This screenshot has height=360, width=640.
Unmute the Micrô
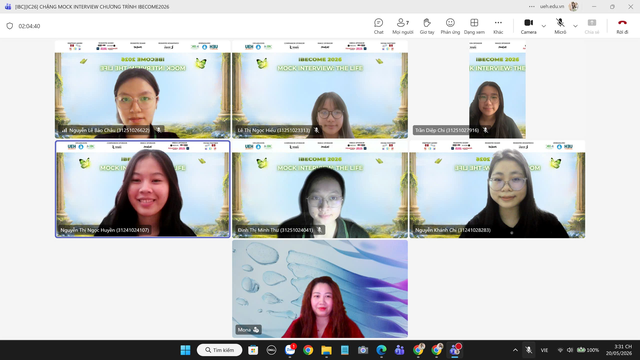click(x=560, y=26)
